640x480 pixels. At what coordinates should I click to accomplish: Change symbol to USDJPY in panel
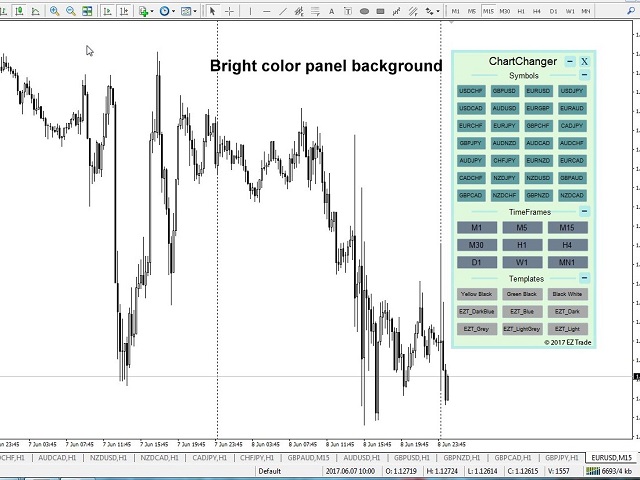pyautogui.click(x=572, y=91)
